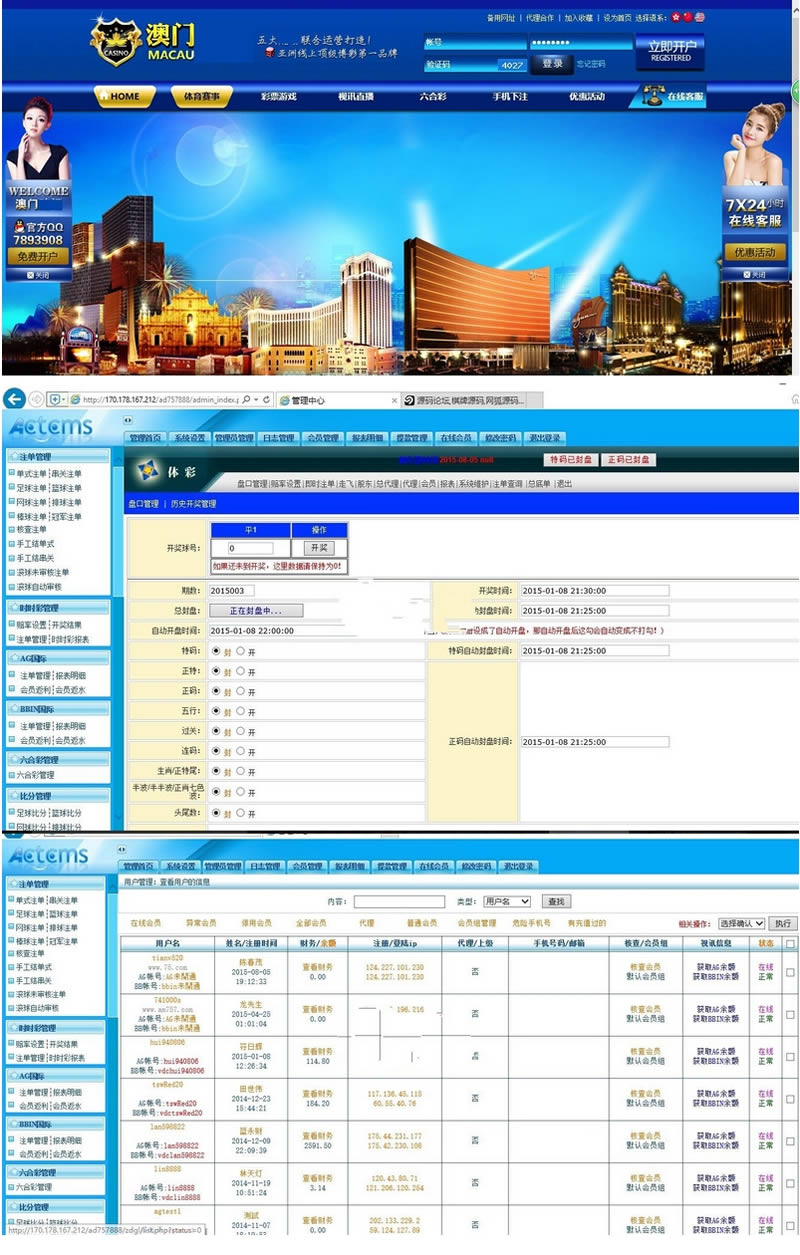
Task: Switch to the 源码论坛 browser tab
Action: pos(470,400)
